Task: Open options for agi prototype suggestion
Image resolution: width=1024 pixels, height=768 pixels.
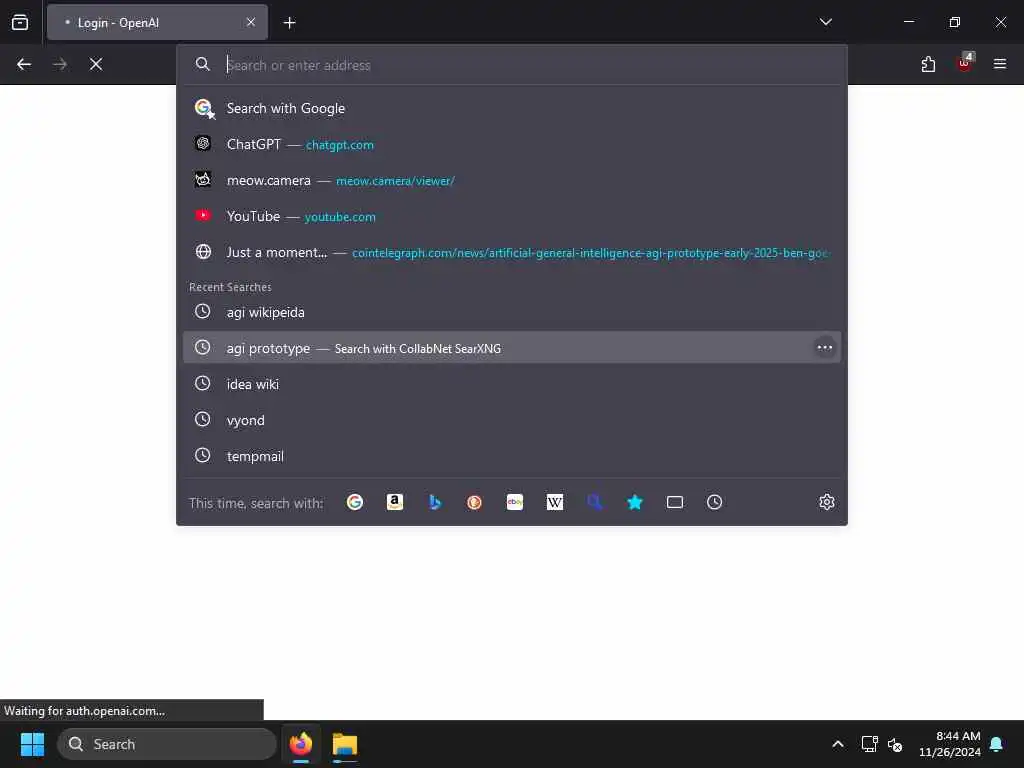Action: pos(825,347)
